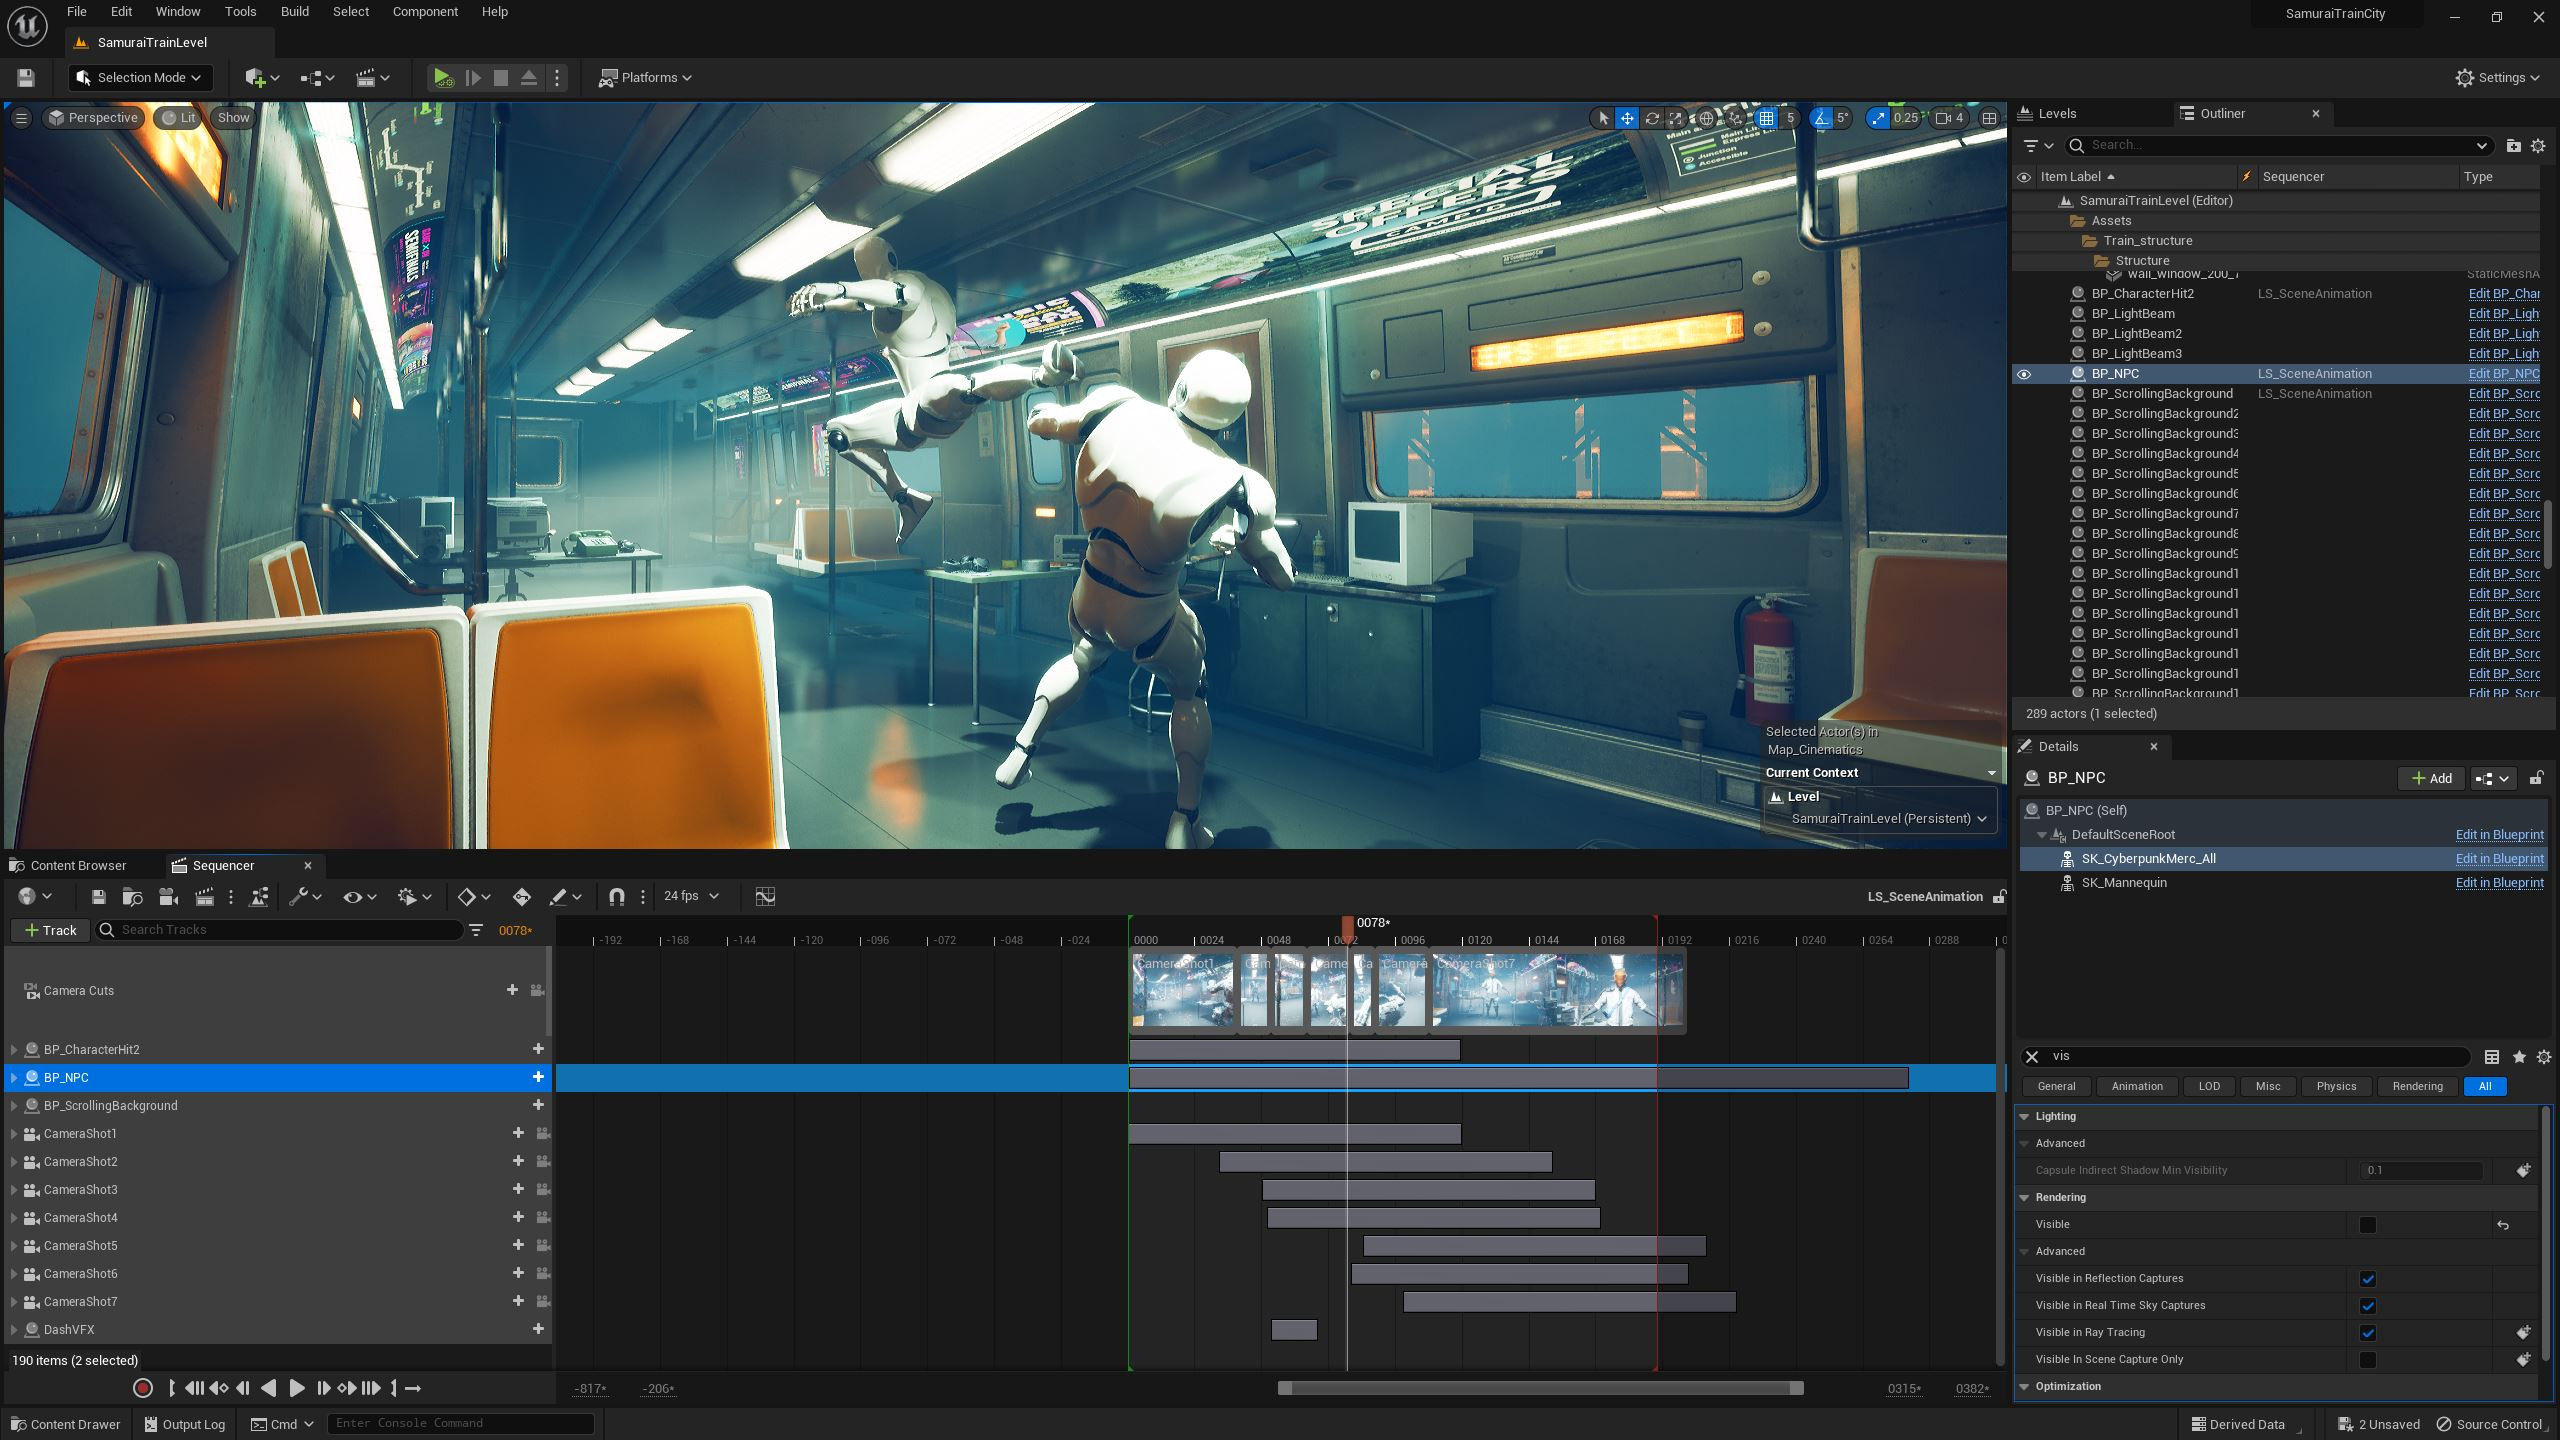Click the render movie clapperboard icon in Sequencer

tap(204, 896)
